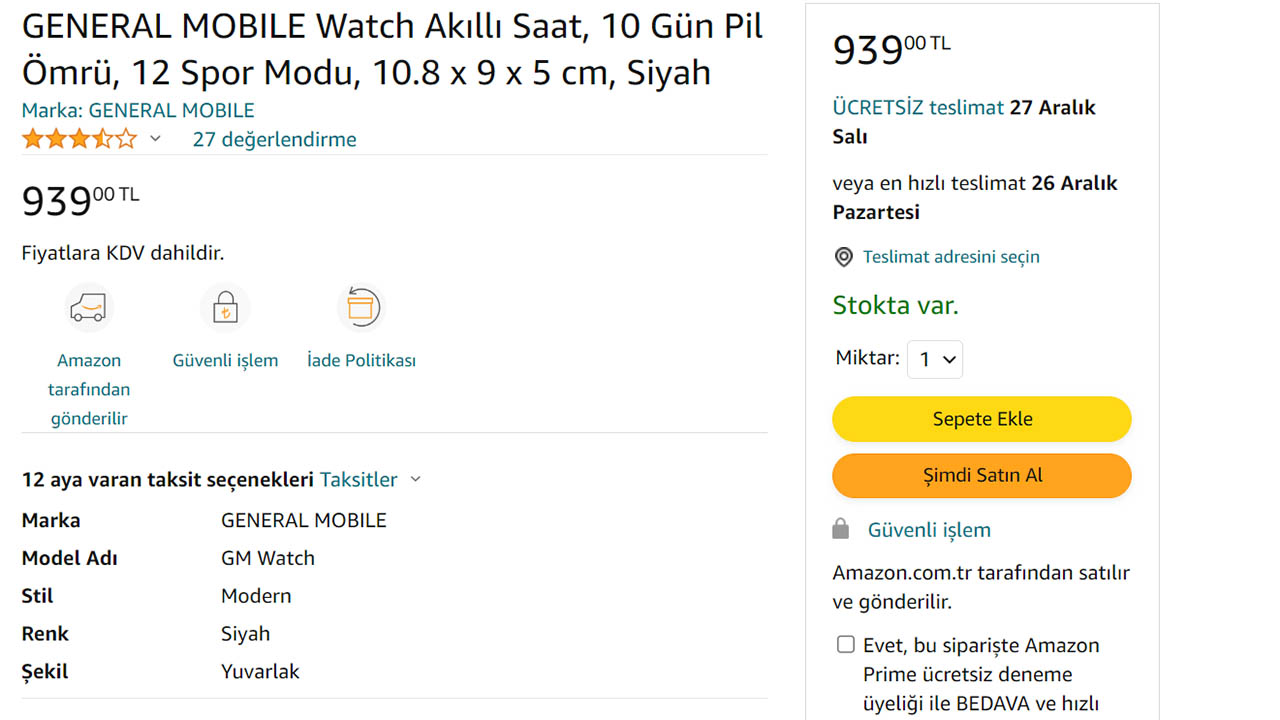Click the star rating icons
This screenshot has height=720, width=1280.
79,139
